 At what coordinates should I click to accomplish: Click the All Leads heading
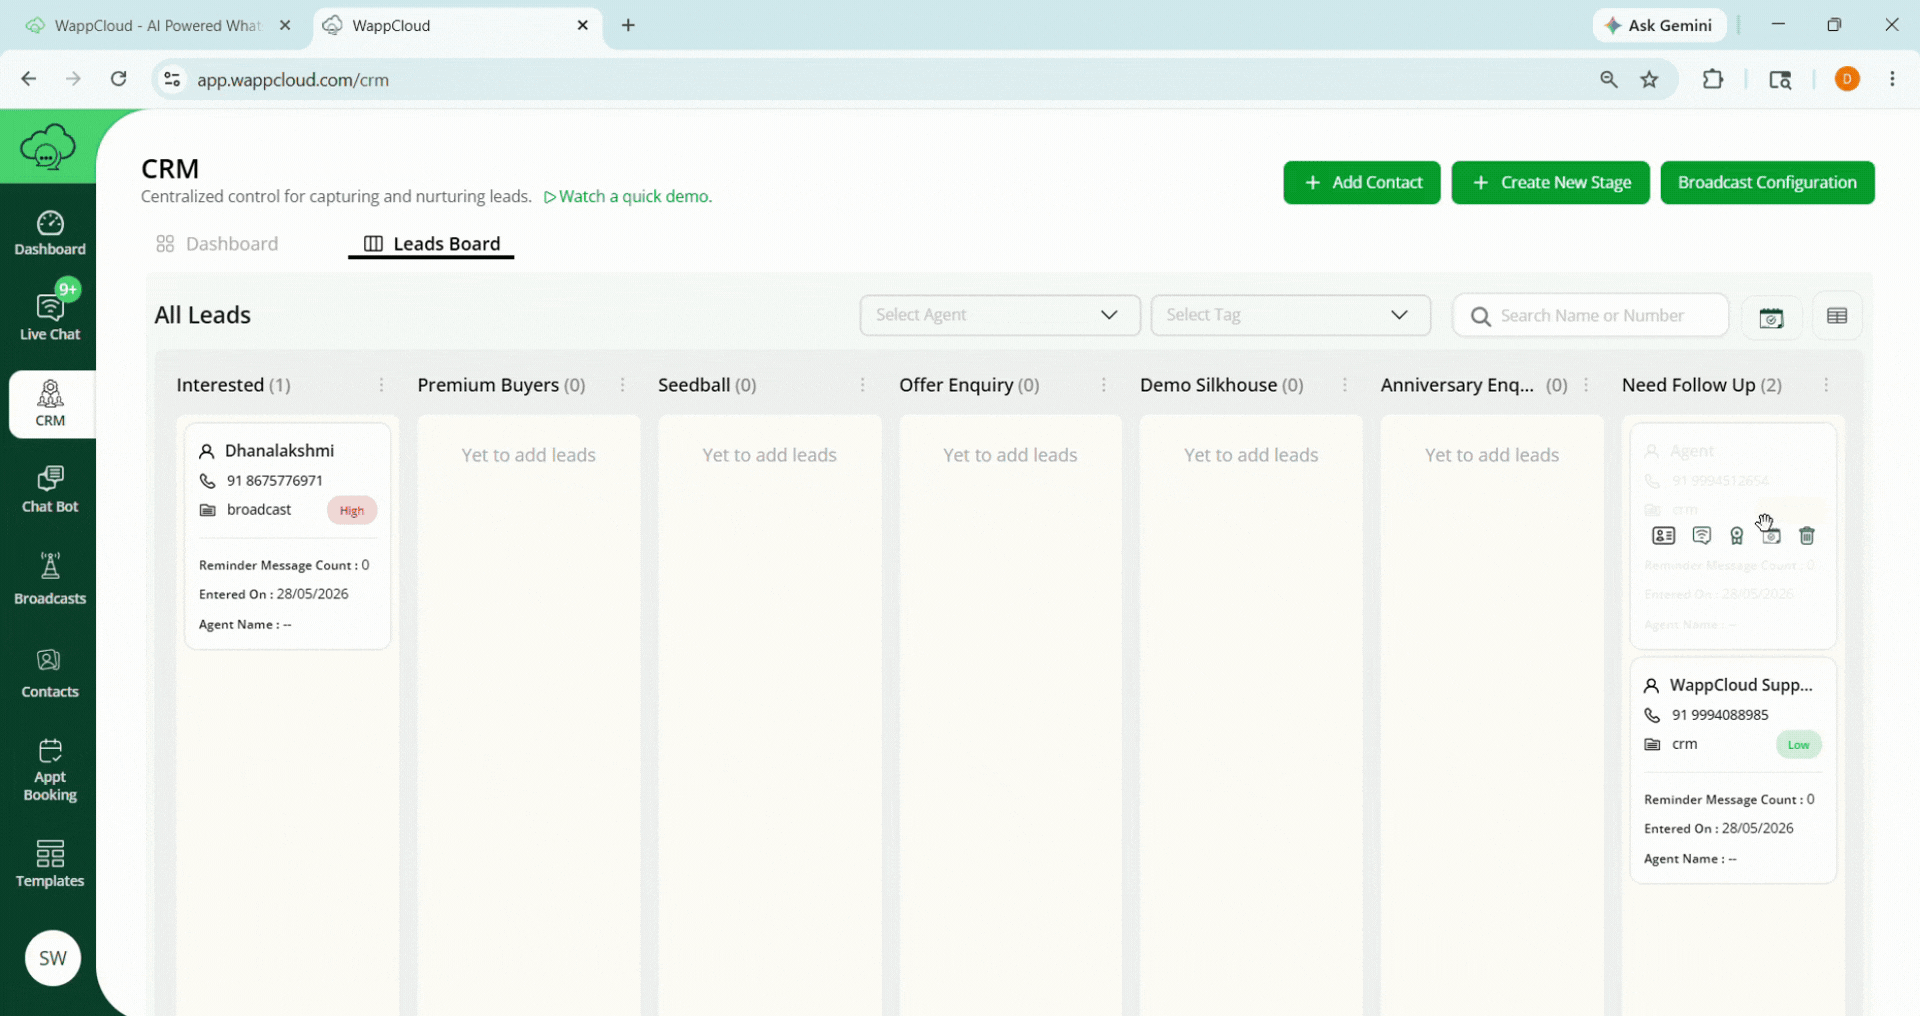click(x=203, y=315)
